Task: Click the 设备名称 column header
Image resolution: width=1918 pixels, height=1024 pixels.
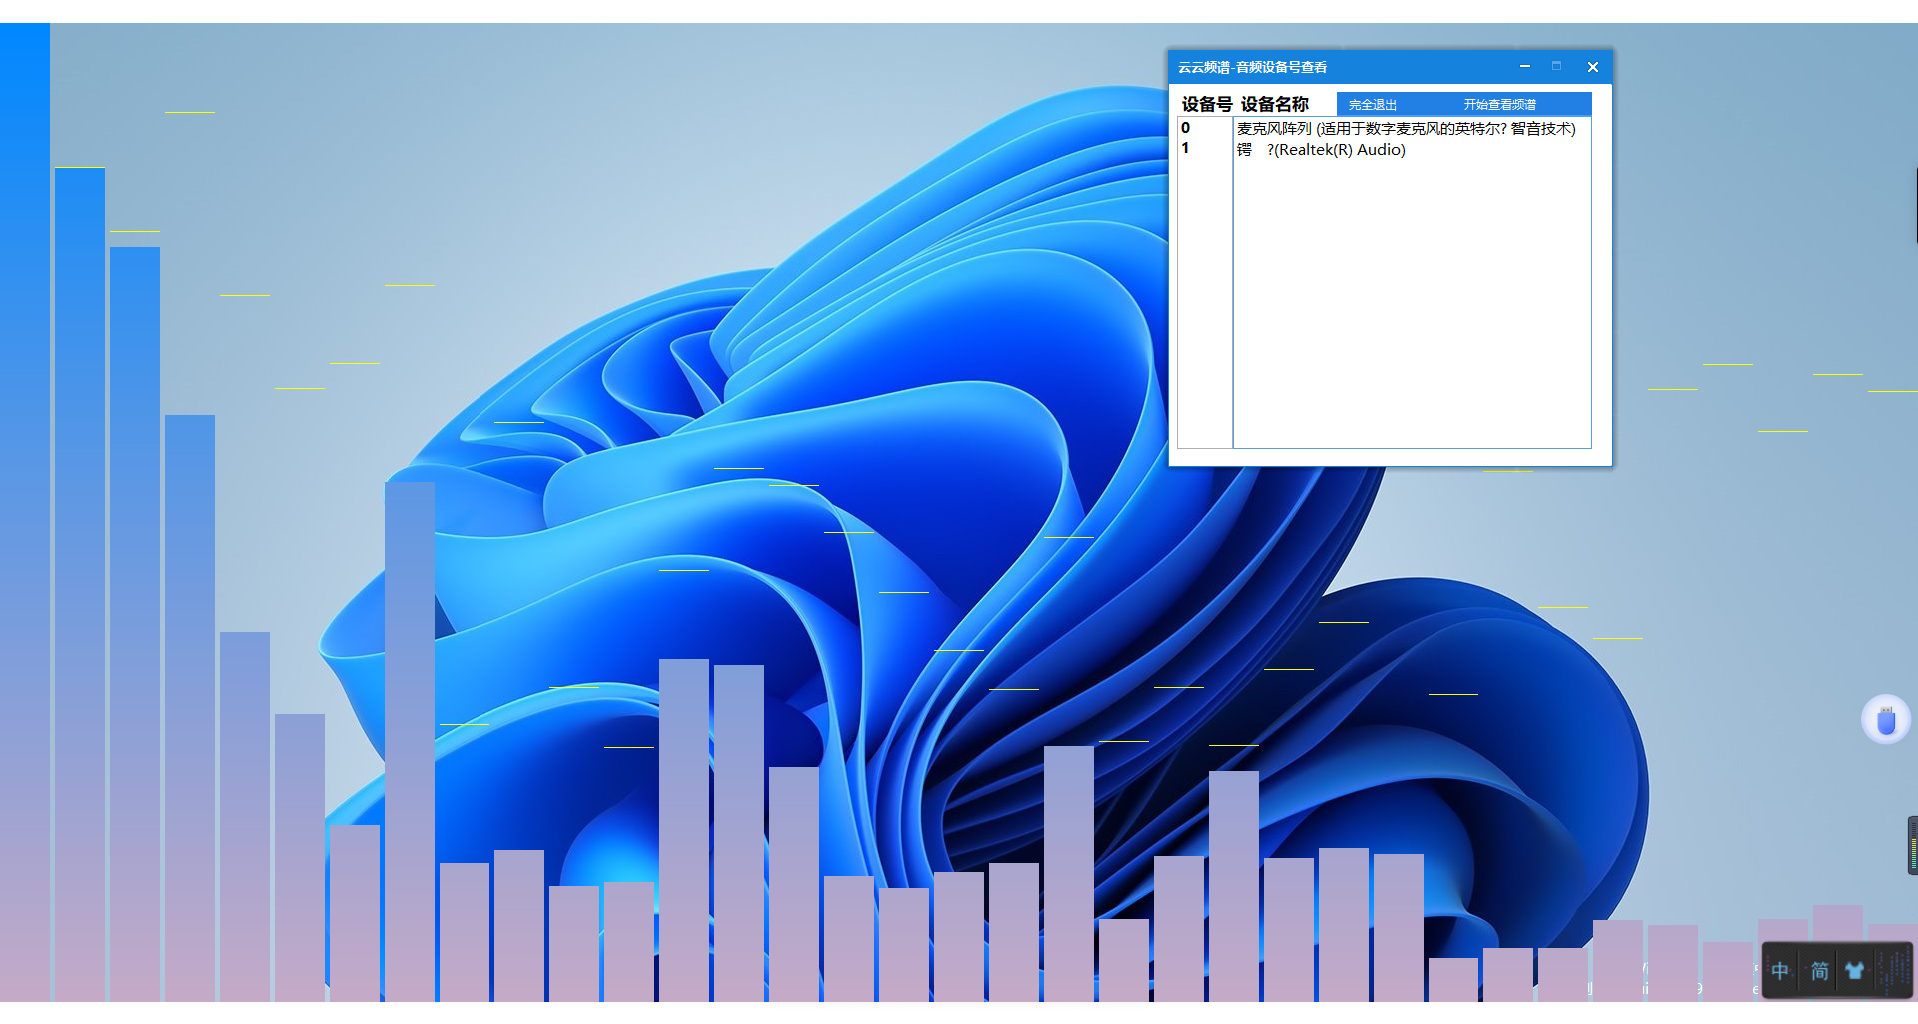Action: tap(1274, 104)
